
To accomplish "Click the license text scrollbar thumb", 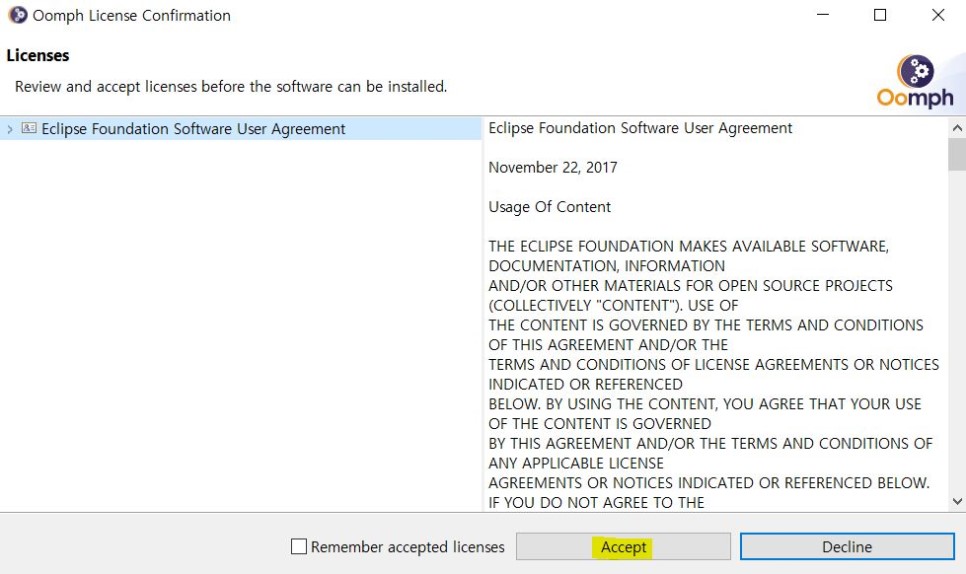I will [x=957, y=154].
